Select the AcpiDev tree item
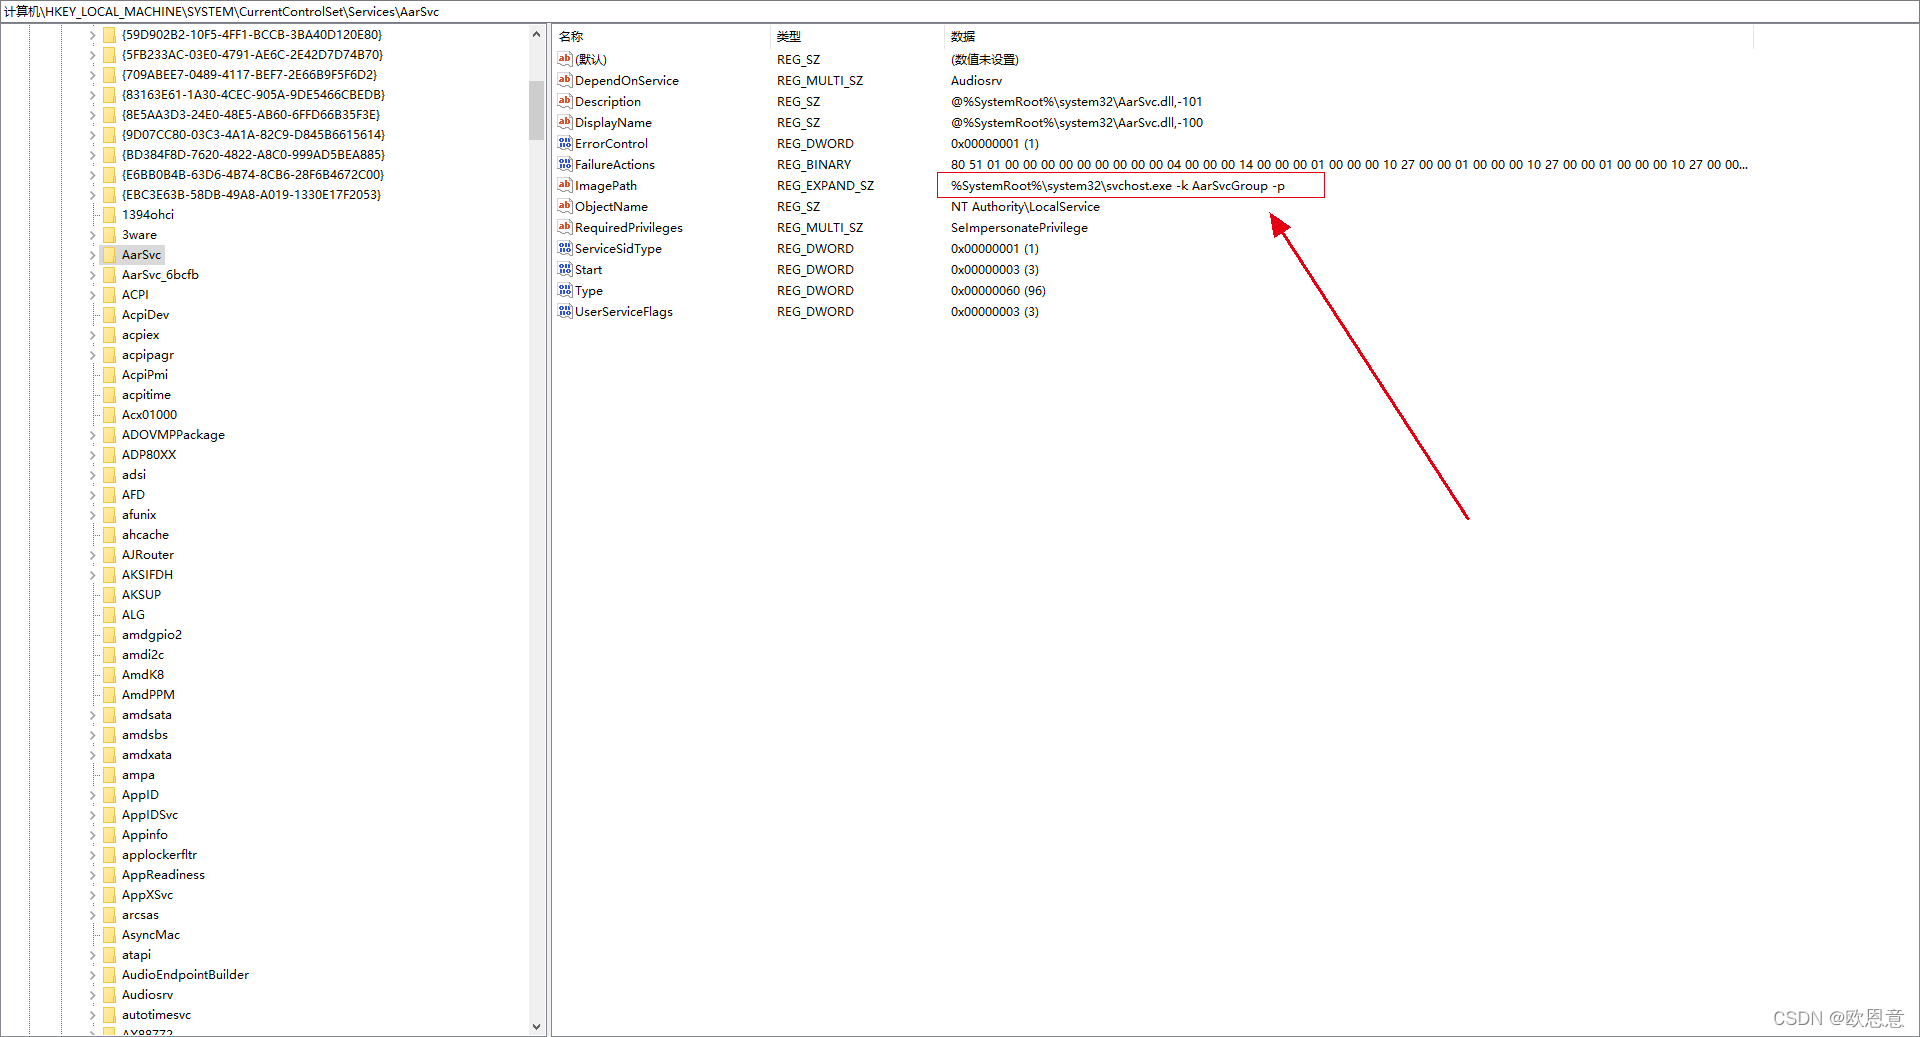The height and width of the screenshot is (1037, 1920). click(x=145, y=315)
